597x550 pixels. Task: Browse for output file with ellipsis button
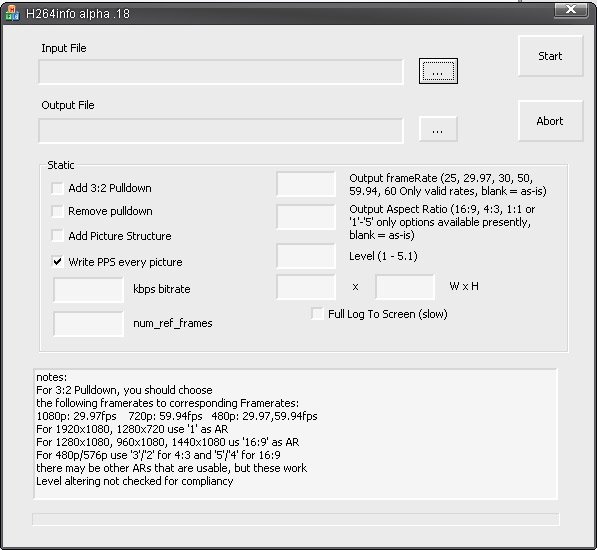438,129
